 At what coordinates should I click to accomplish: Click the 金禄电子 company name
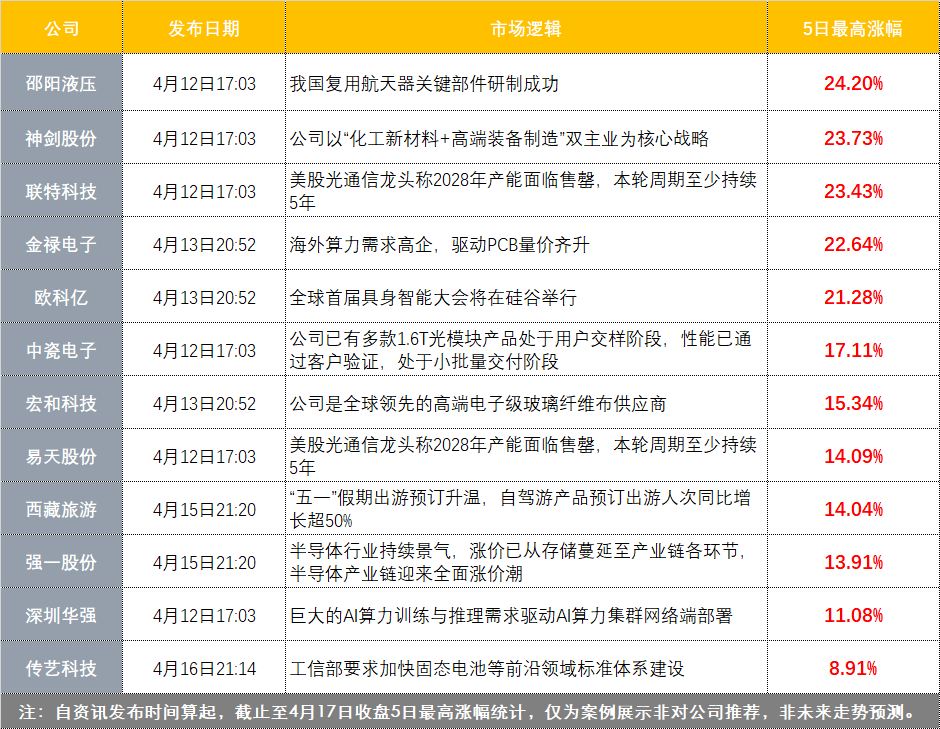click(x=61, y=244)
